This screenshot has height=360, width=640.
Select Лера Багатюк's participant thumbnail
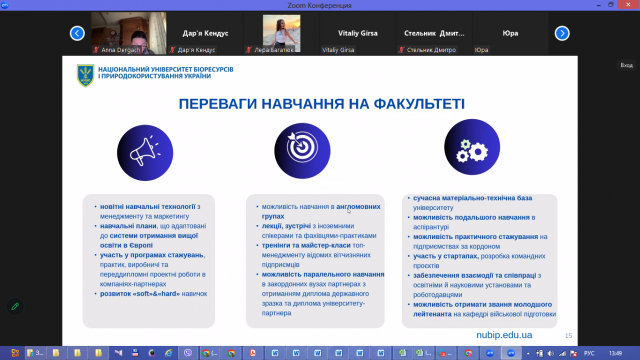pyautogui.click(x=281, y=33)
